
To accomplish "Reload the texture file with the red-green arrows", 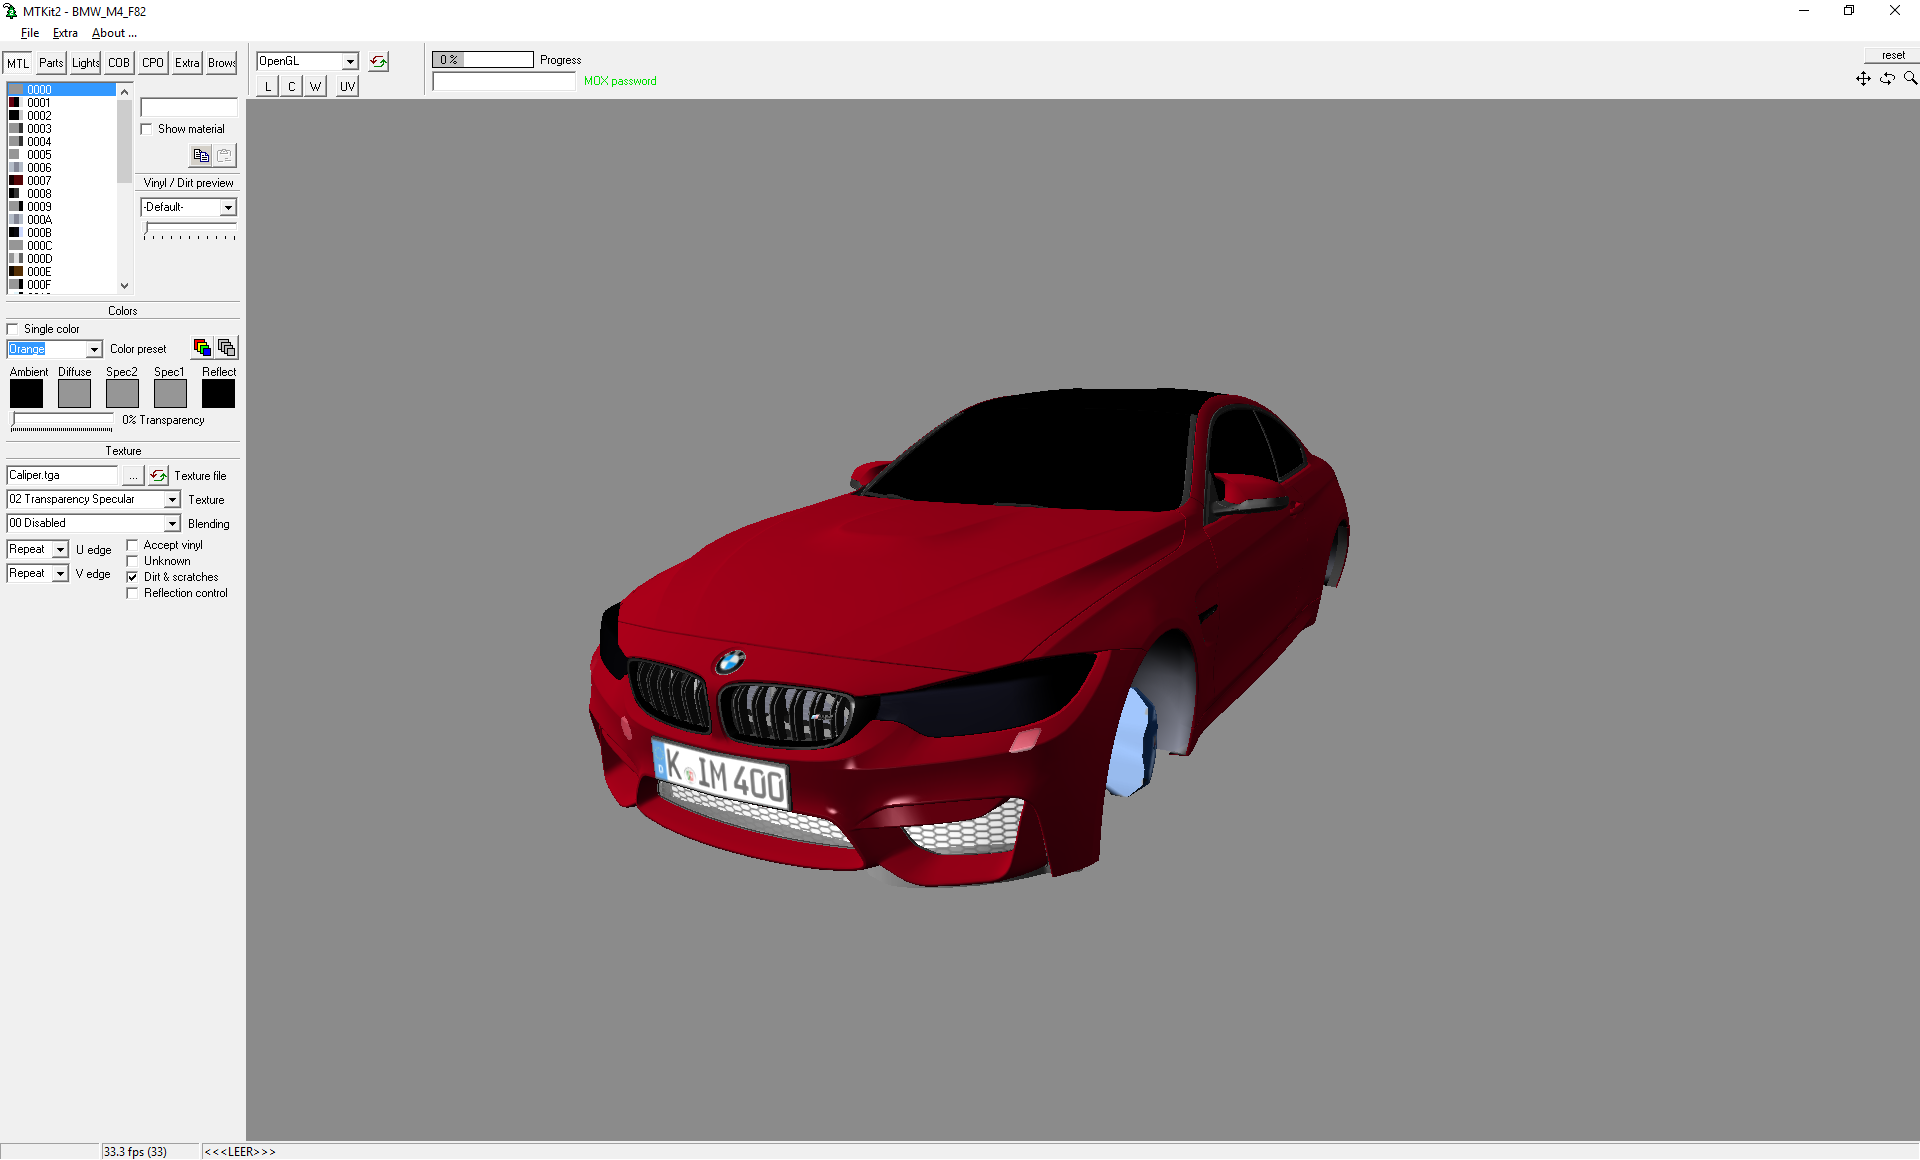I will [x=159, y=476].
